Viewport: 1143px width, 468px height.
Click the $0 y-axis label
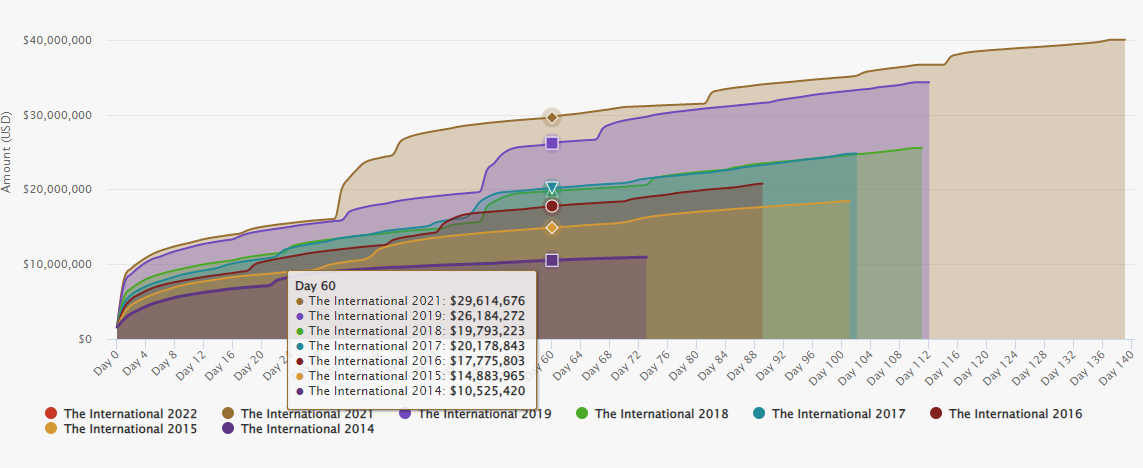[x=85, y=339]
